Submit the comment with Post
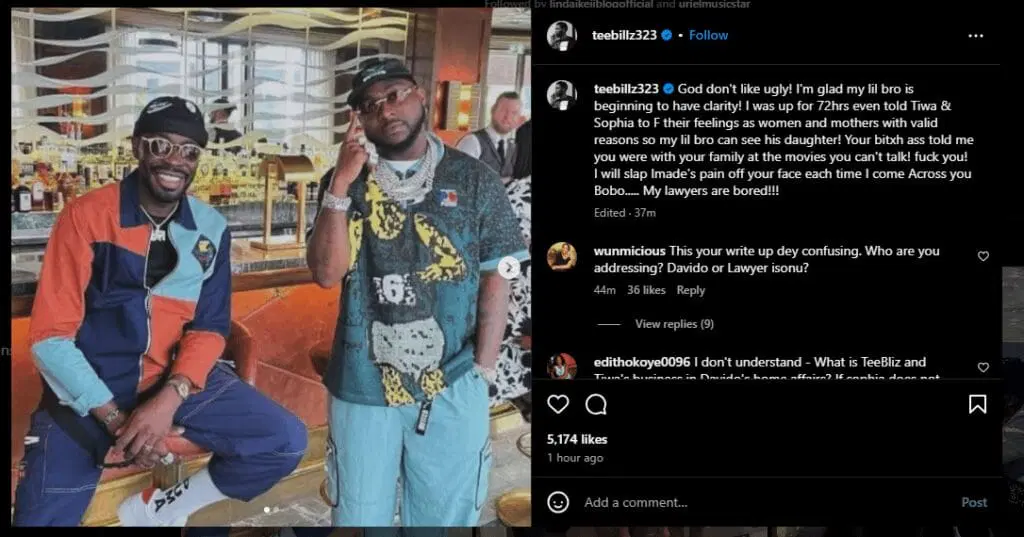Viewport: 1024px width, 537px height. tap(974, 502)
